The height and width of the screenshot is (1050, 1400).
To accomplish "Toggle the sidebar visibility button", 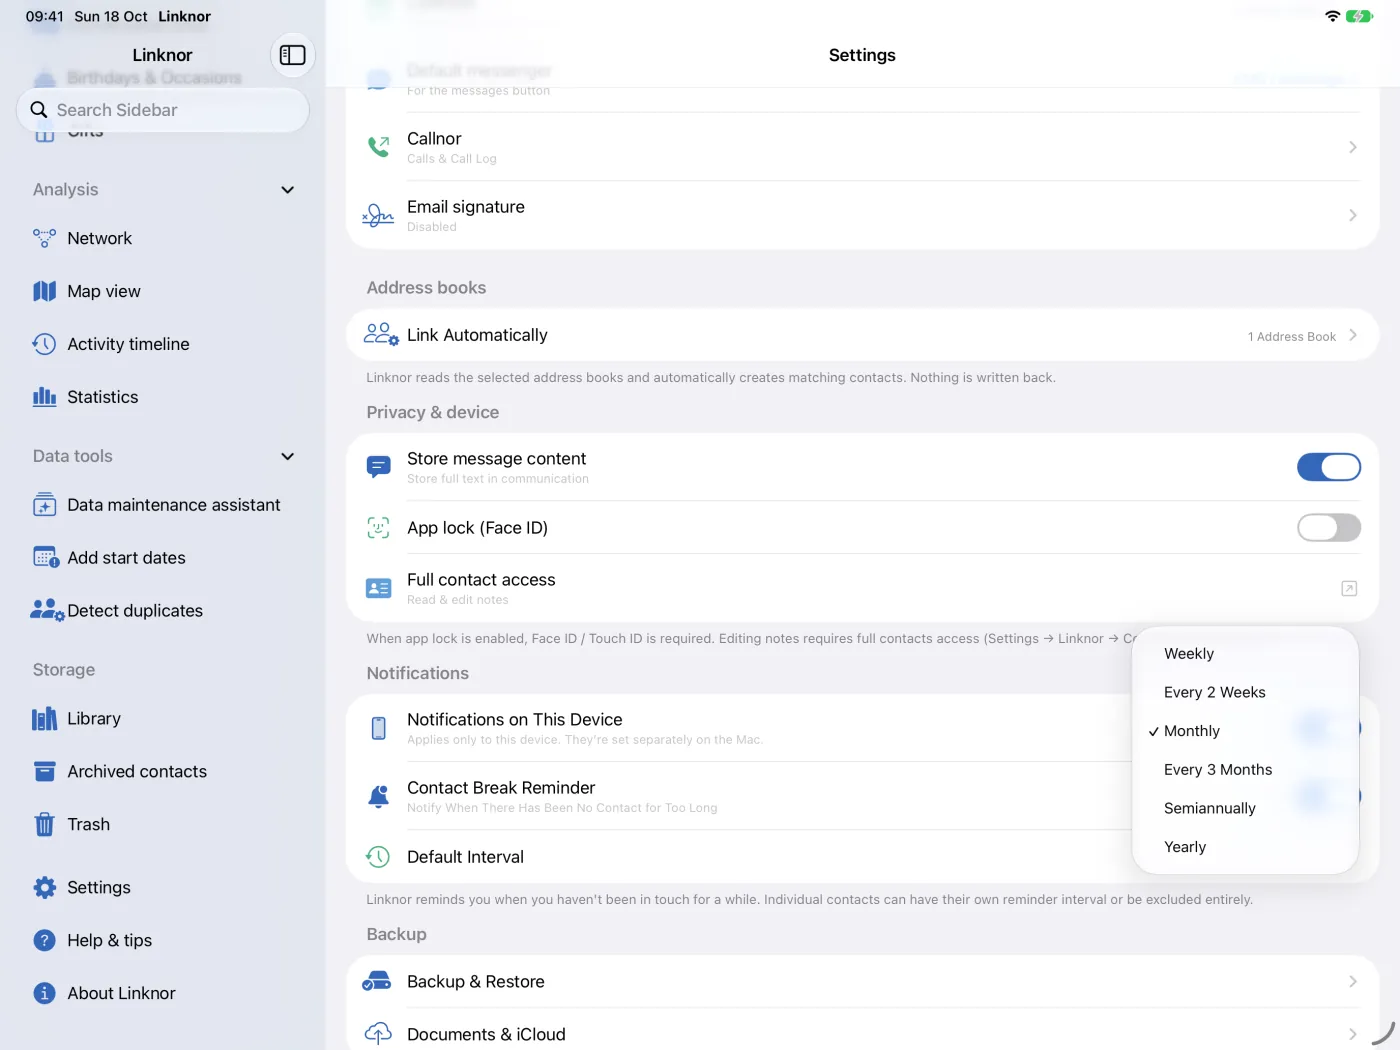I will [293, 55].
